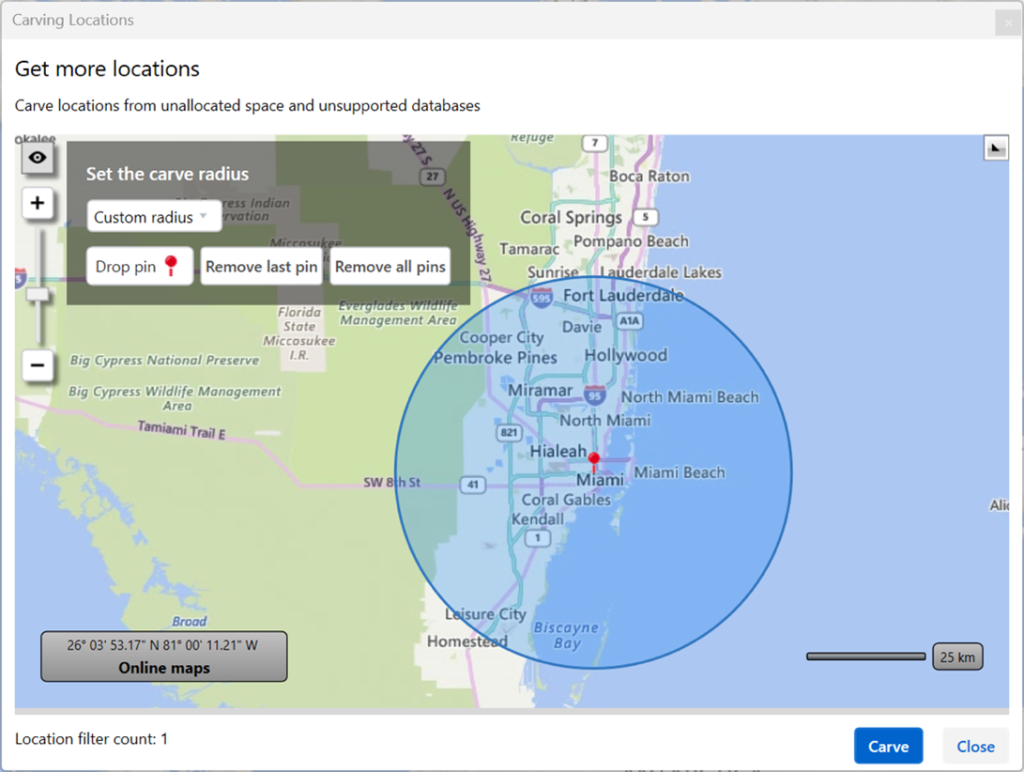Click the Interstate 95 shield icon
Screen dimensions: 1024x772
594,395
